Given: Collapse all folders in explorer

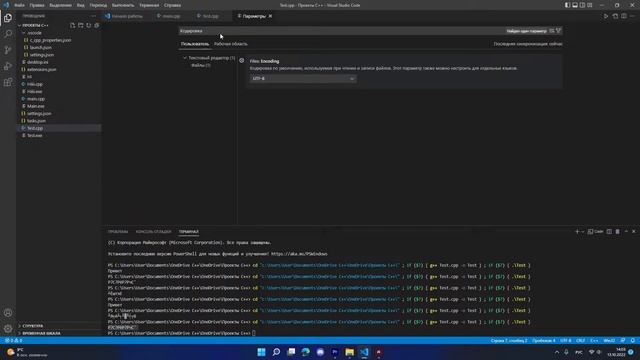Looking at the screenshot, I should pos(97,25).
